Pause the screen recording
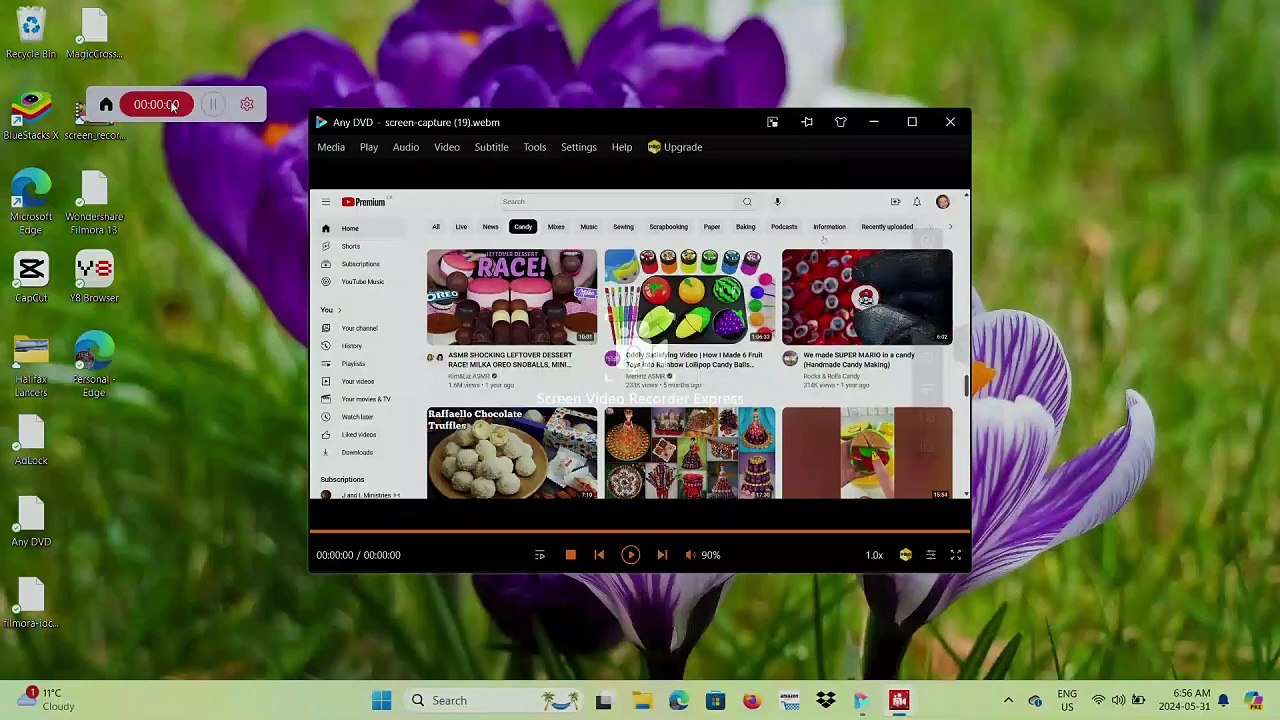1280x720 pixels. (x=213, y=104)
